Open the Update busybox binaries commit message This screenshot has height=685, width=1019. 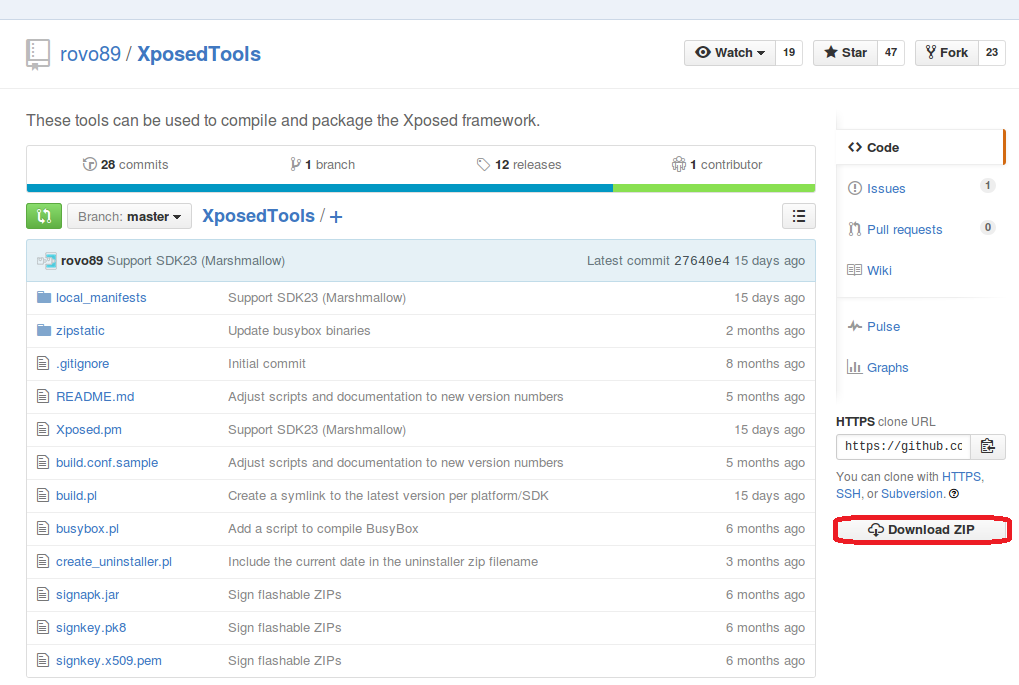tap(299, 331)
